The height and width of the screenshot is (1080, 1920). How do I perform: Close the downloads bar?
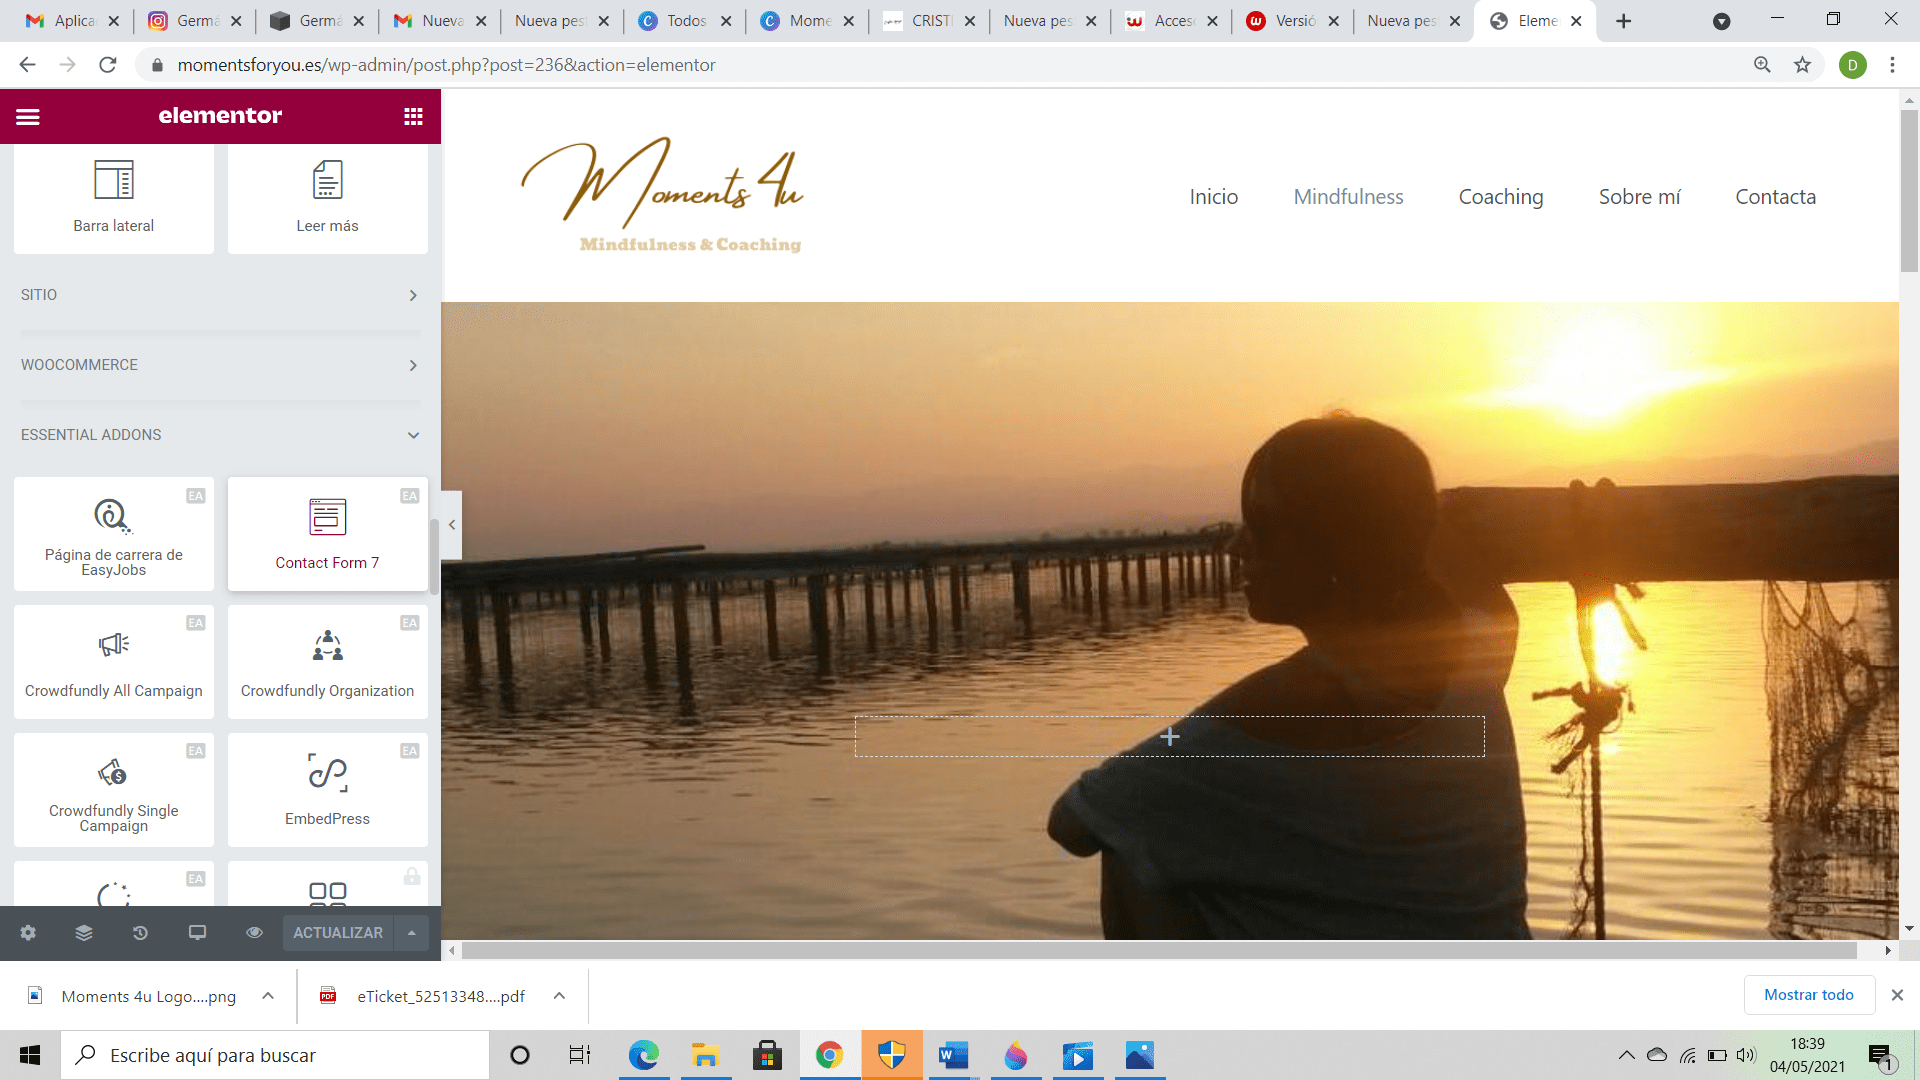(x=1897, y=995)
